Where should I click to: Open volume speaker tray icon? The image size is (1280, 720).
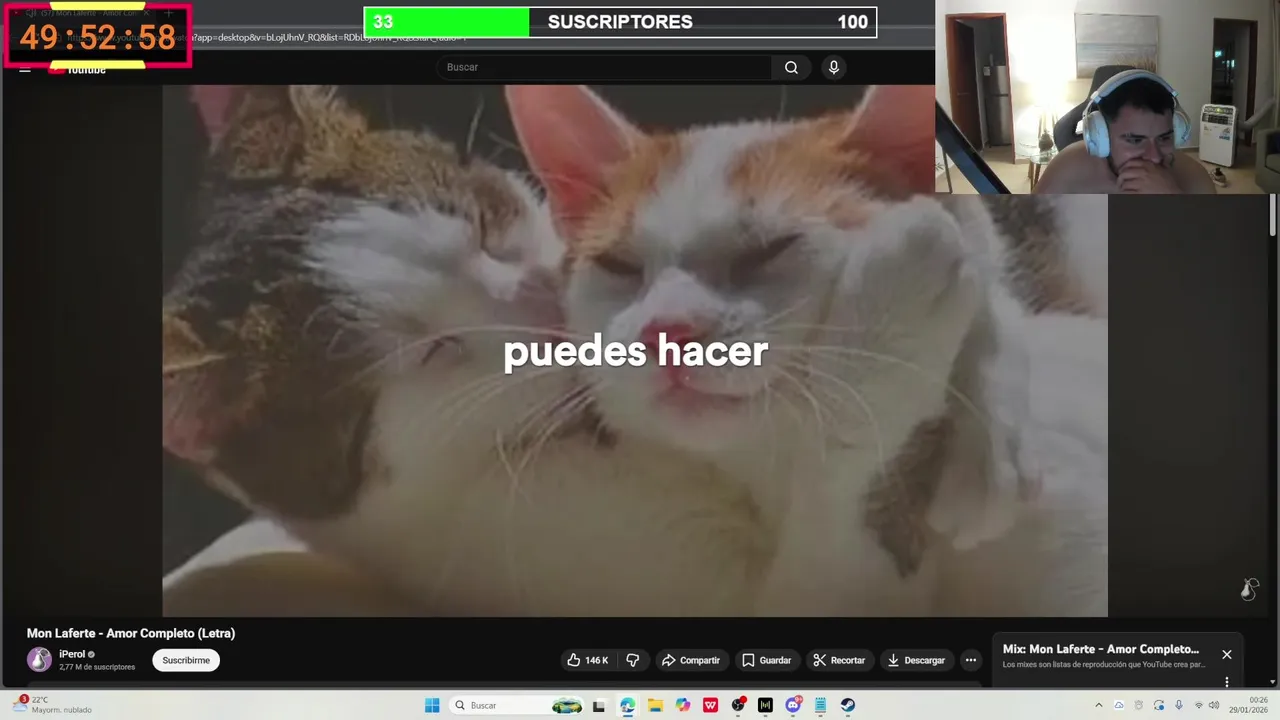1214,705
